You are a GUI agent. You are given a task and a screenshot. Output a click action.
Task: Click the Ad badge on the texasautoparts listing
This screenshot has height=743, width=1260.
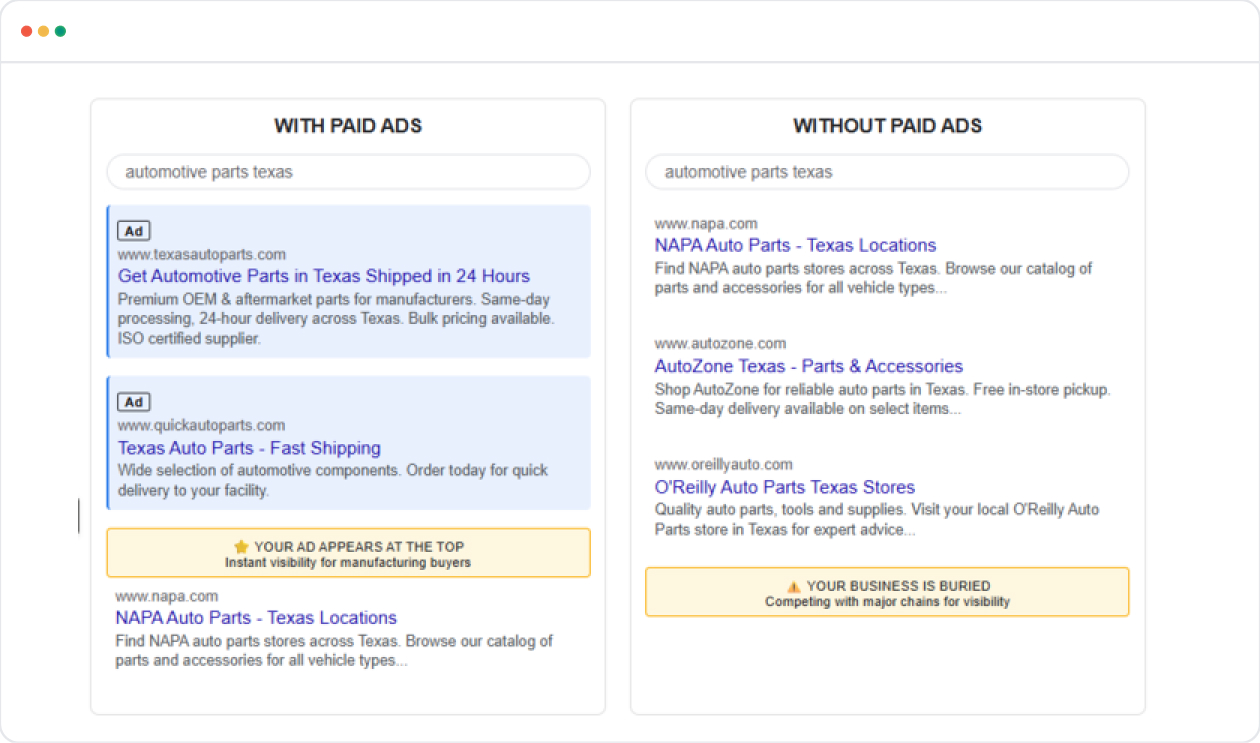tap(134, 230)
